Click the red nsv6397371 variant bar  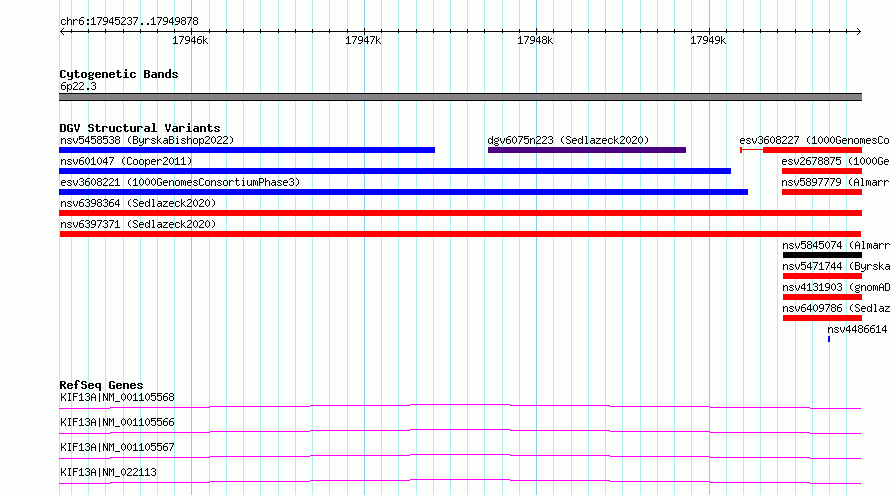460,234
